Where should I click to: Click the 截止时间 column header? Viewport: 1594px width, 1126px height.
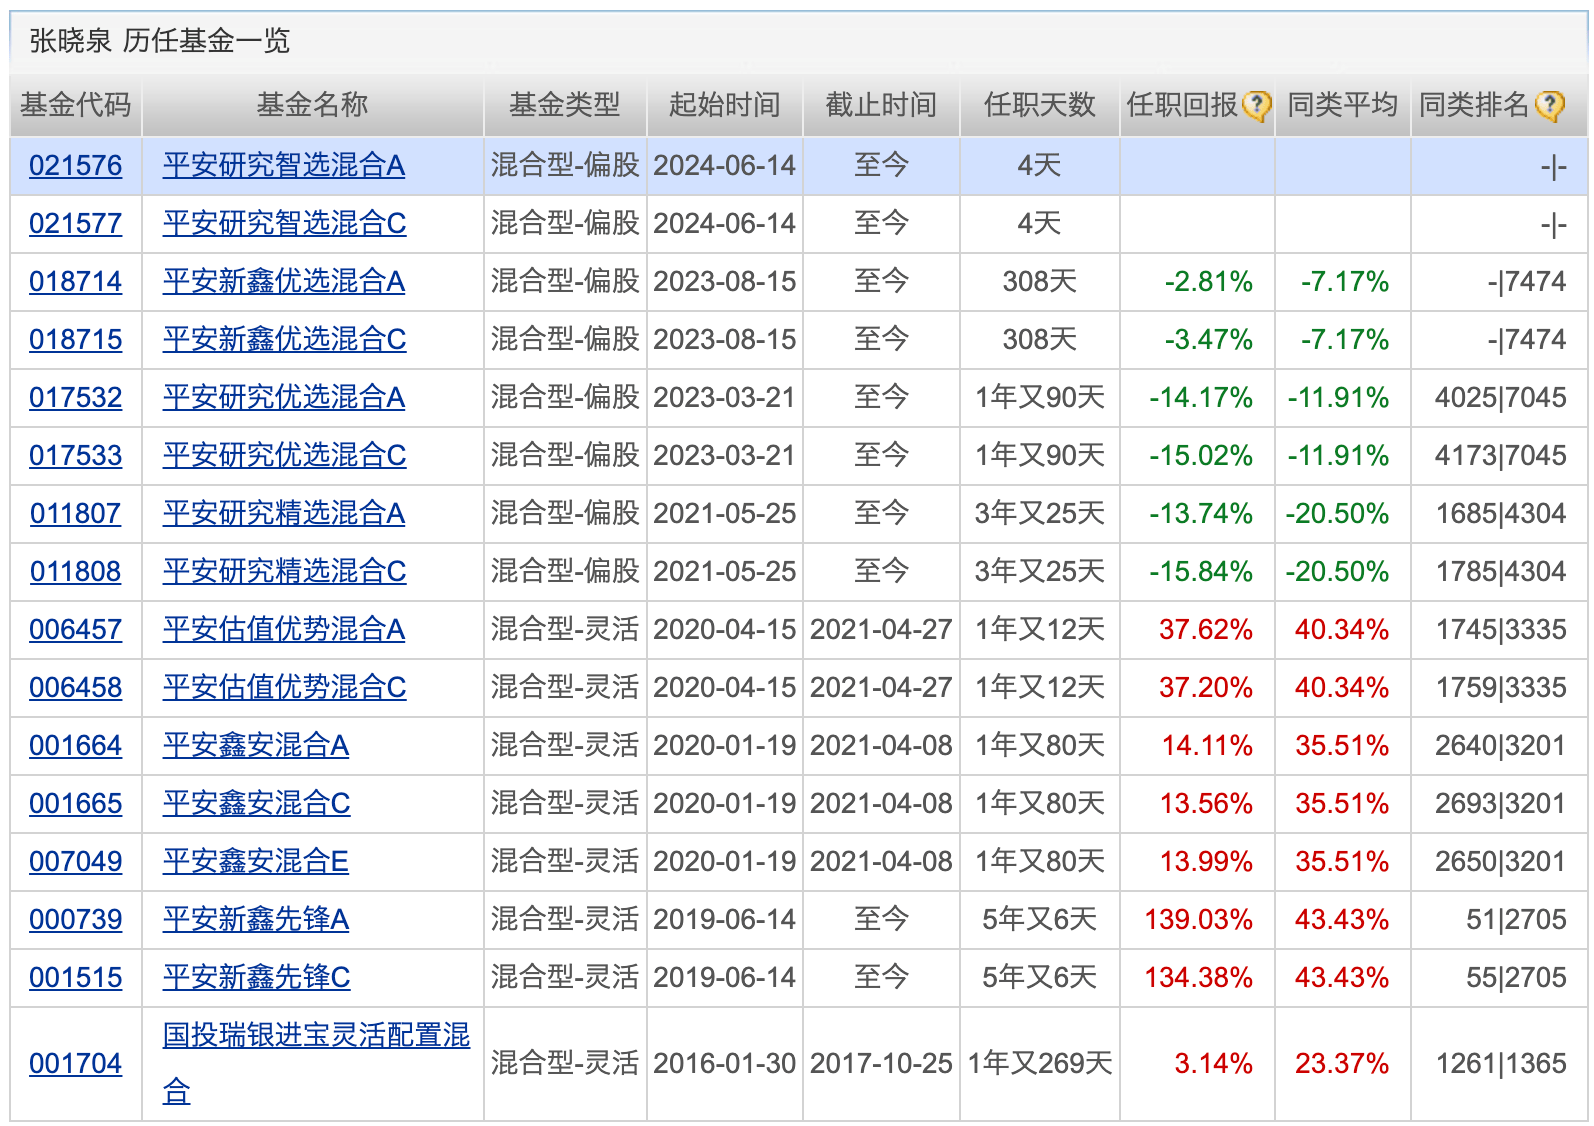(x=881, y=105)
